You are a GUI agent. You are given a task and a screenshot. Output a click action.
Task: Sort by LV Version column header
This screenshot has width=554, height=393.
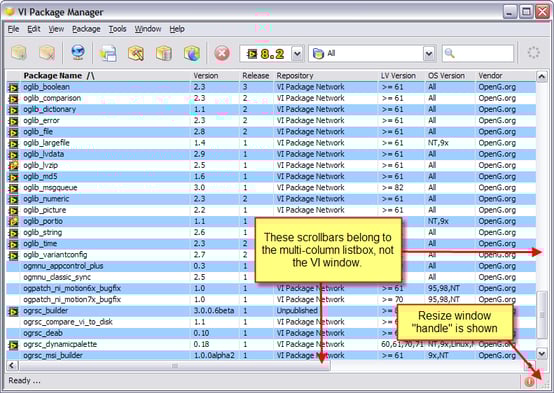(x=398, y=76)
